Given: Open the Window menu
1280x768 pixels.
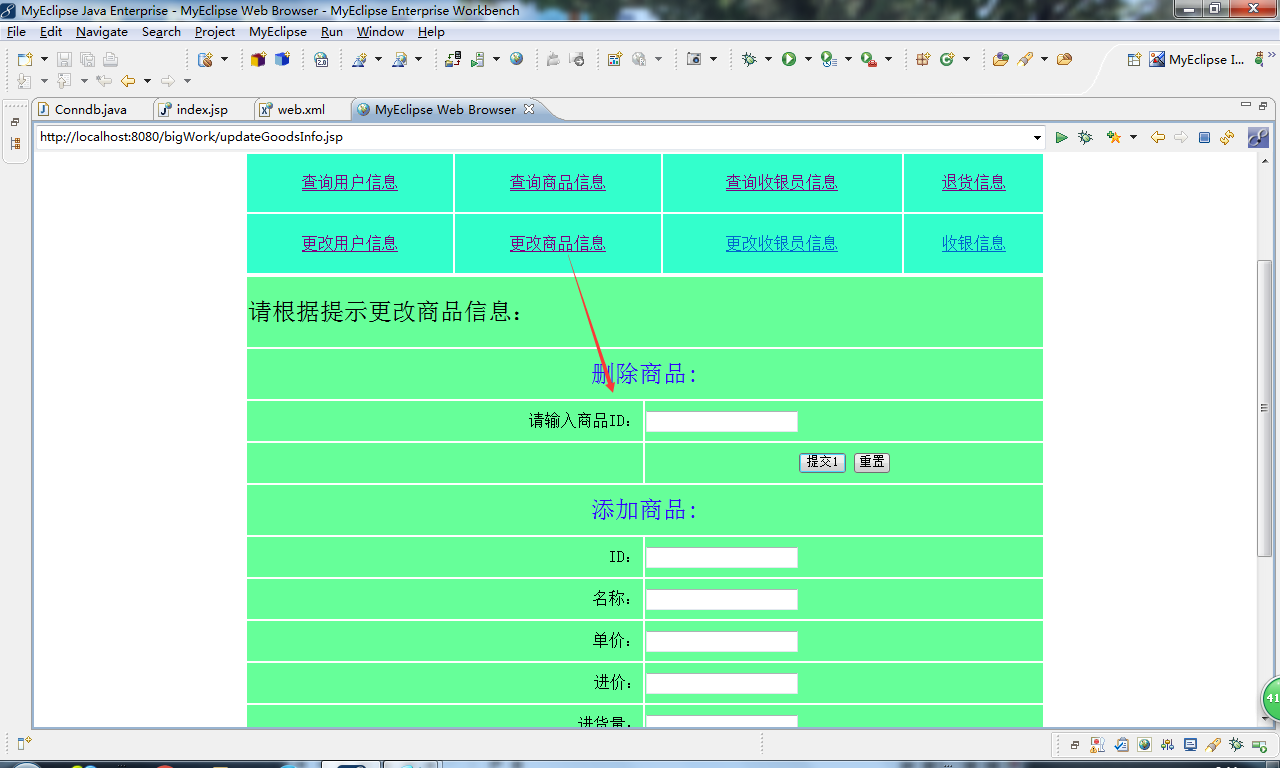Looking at the screenshot, I should (x=380, y=32).
